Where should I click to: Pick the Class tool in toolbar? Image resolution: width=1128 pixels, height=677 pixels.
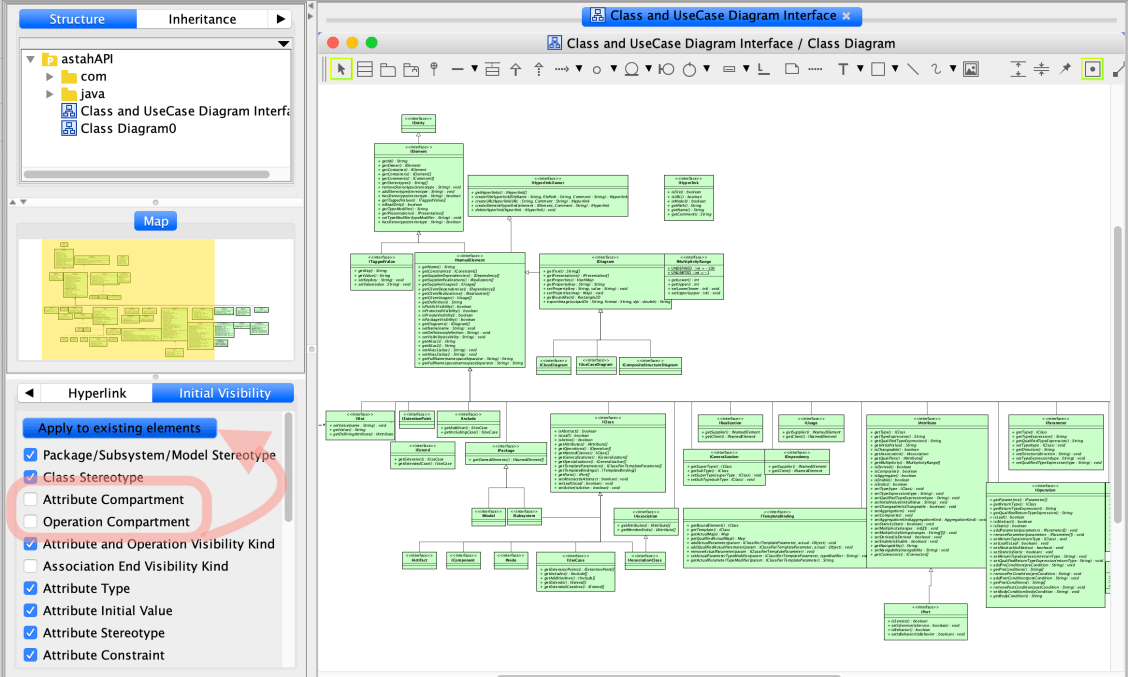[365, 69]
